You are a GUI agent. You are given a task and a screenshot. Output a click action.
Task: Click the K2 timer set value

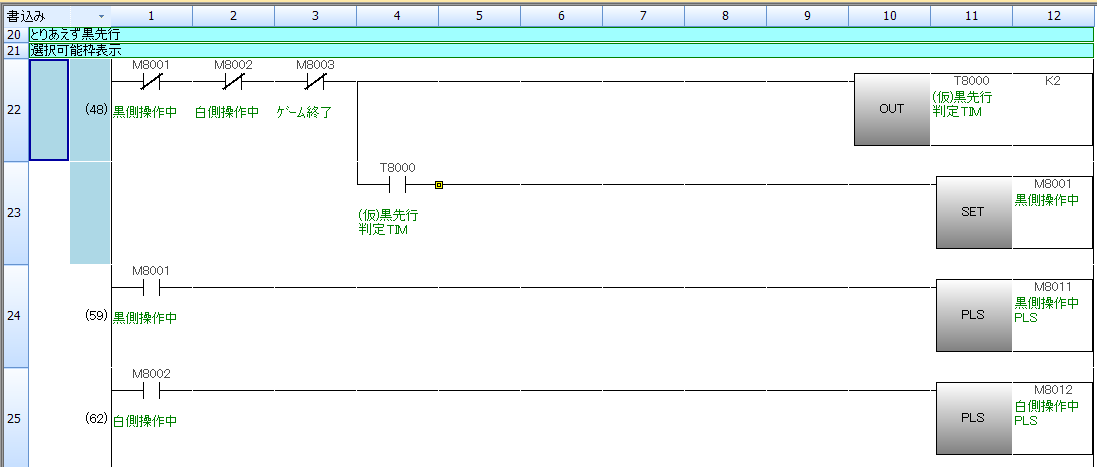[x=1052, y=80]
